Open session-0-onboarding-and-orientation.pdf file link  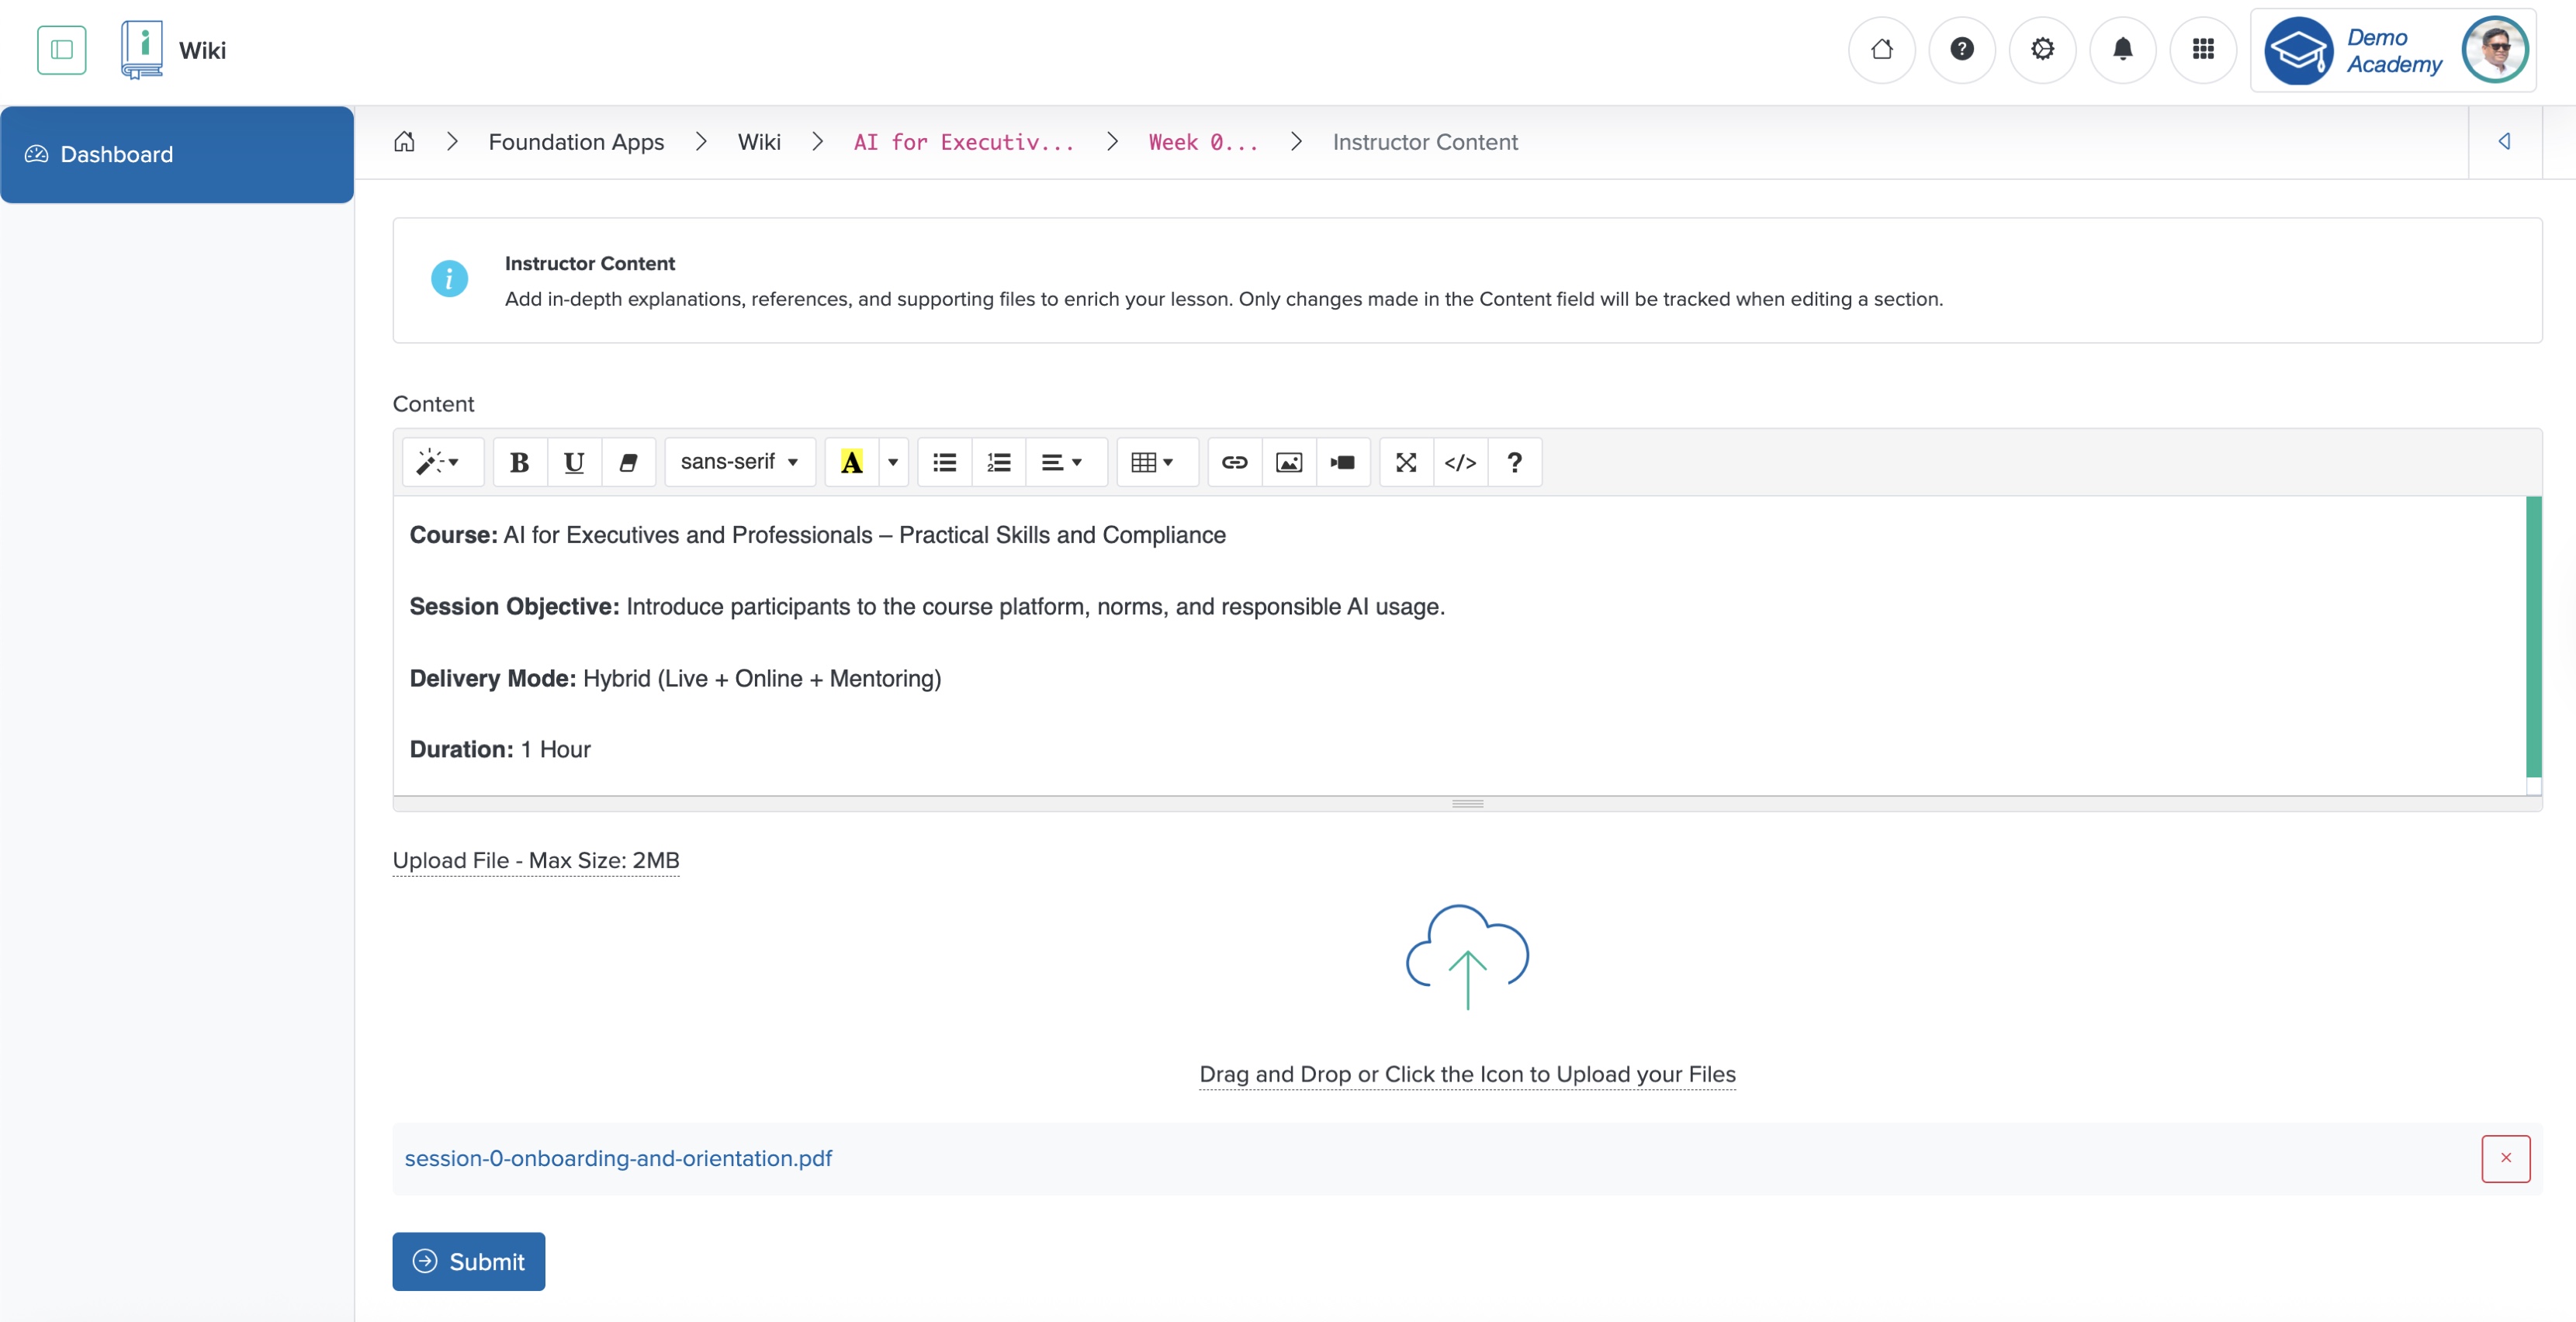618,1158
